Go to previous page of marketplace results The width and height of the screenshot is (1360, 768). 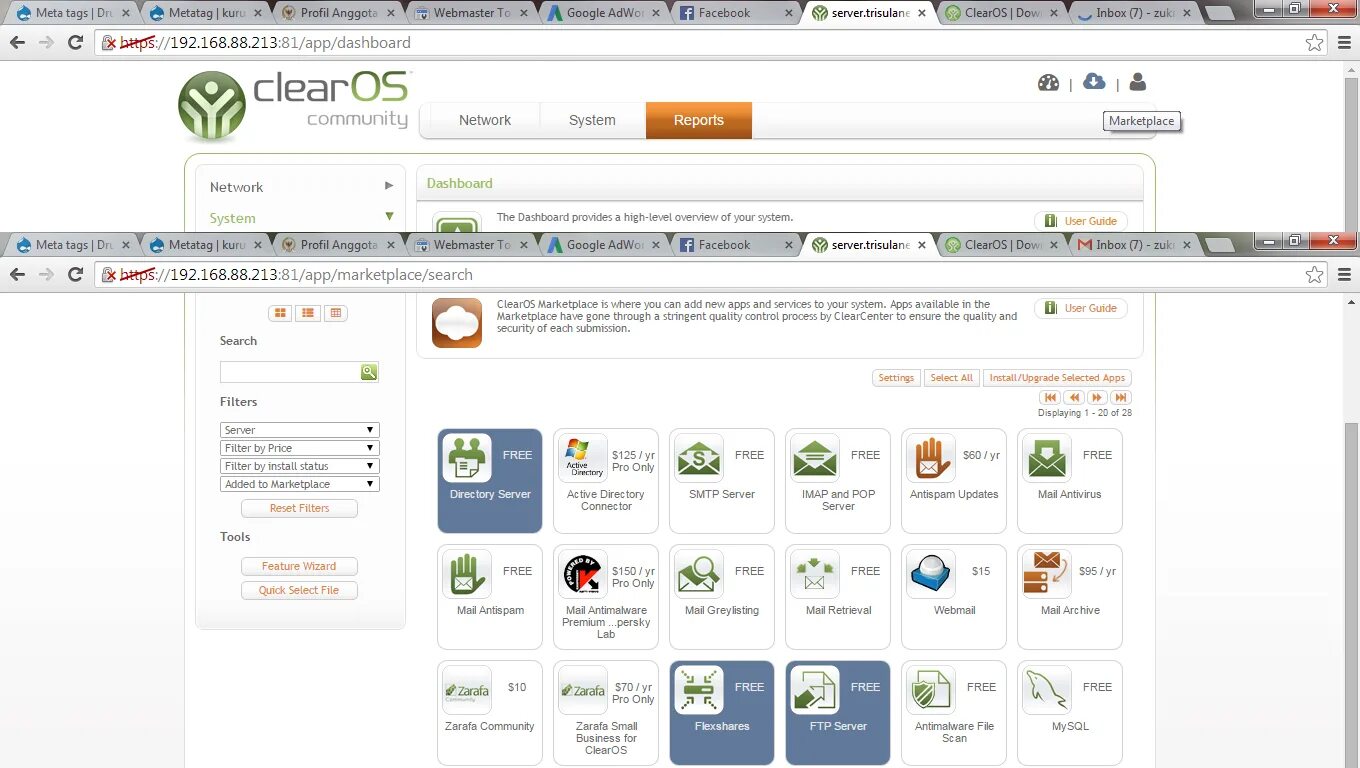pos(1074,397)
